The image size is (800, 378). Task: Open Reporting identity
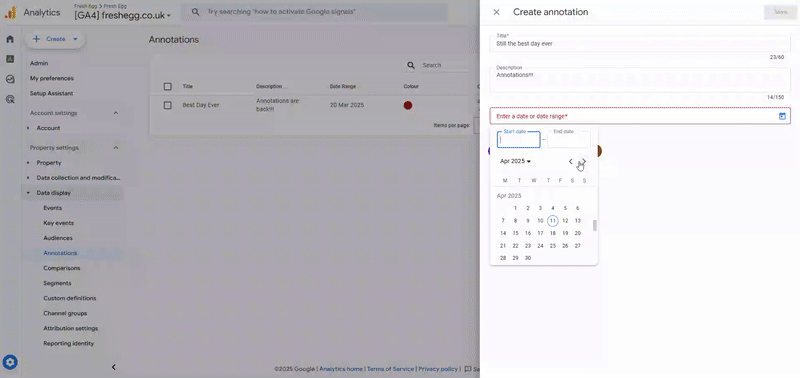point(68,343)
